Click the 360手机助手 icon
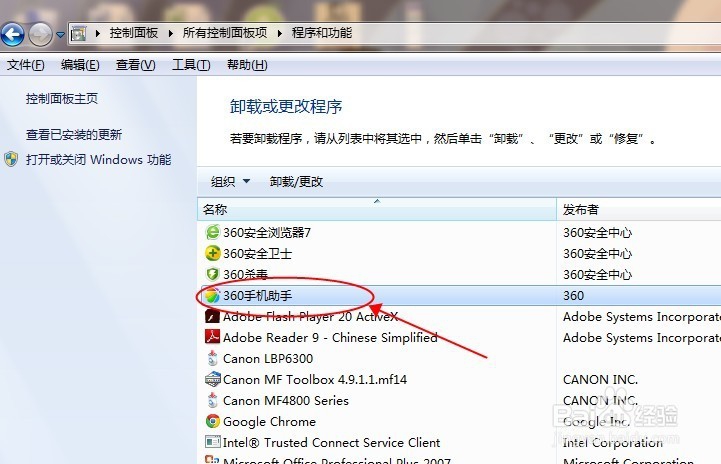 212,296
